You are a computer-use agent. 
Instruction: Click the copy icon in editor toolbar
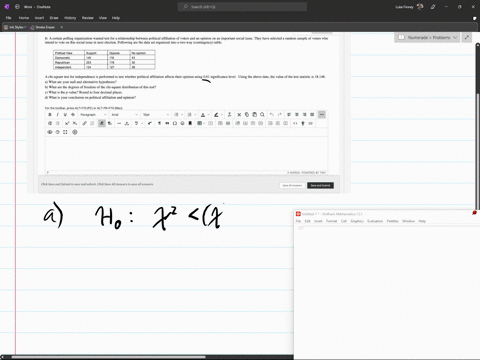coord(247,115)
